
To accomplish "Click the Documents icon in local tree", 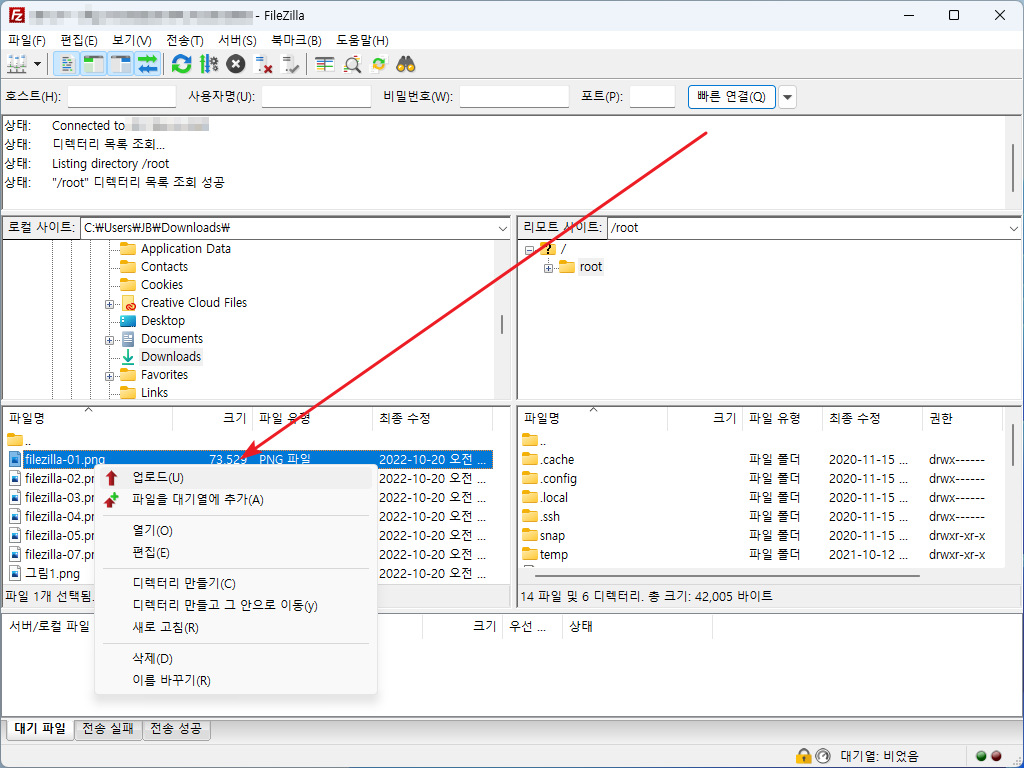I will [x=129, y=339].
